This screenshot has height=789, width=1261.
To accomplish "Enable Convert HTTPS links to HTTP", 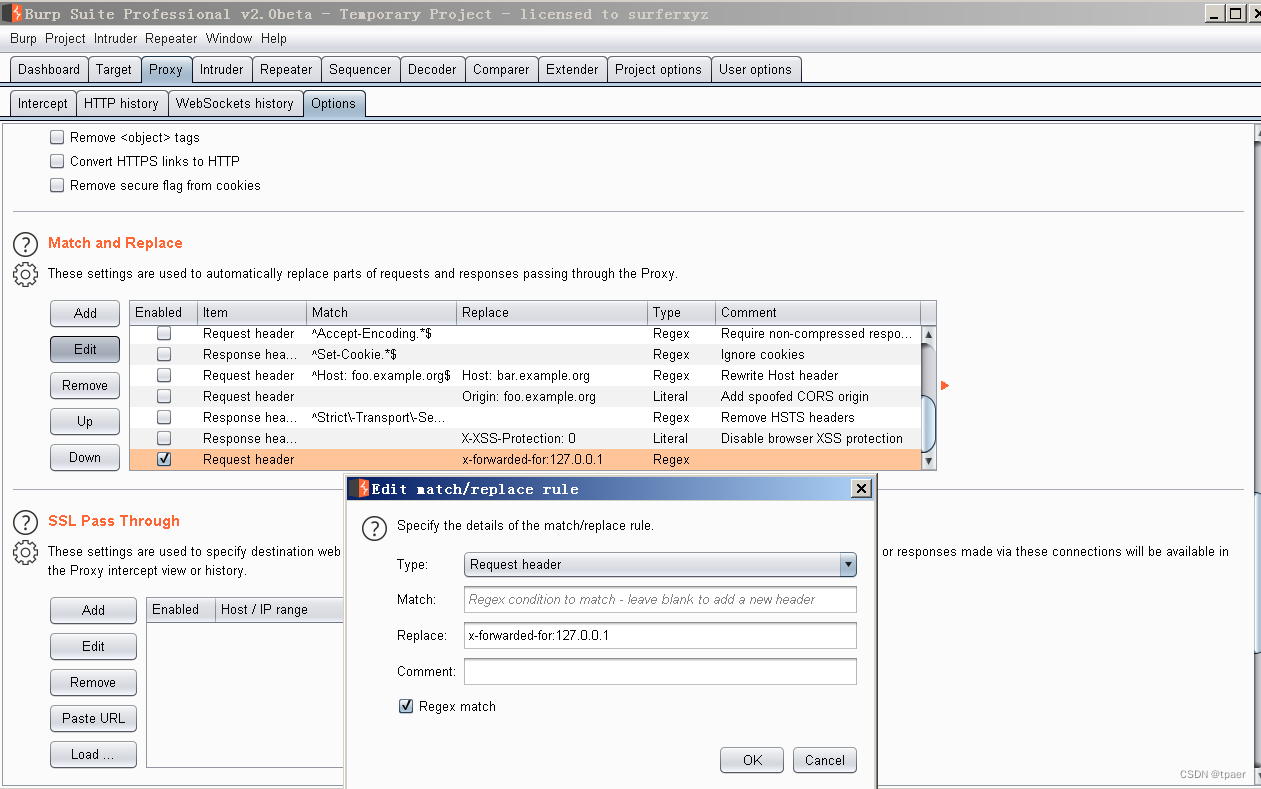I will tap(57, 162).
